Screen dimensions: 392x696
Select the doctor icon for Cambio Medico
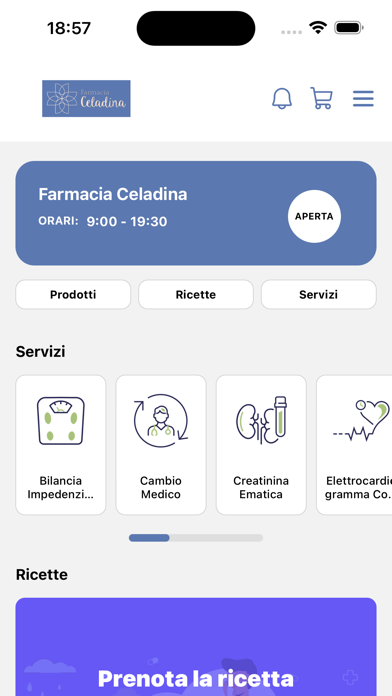[x=161, y=421]
